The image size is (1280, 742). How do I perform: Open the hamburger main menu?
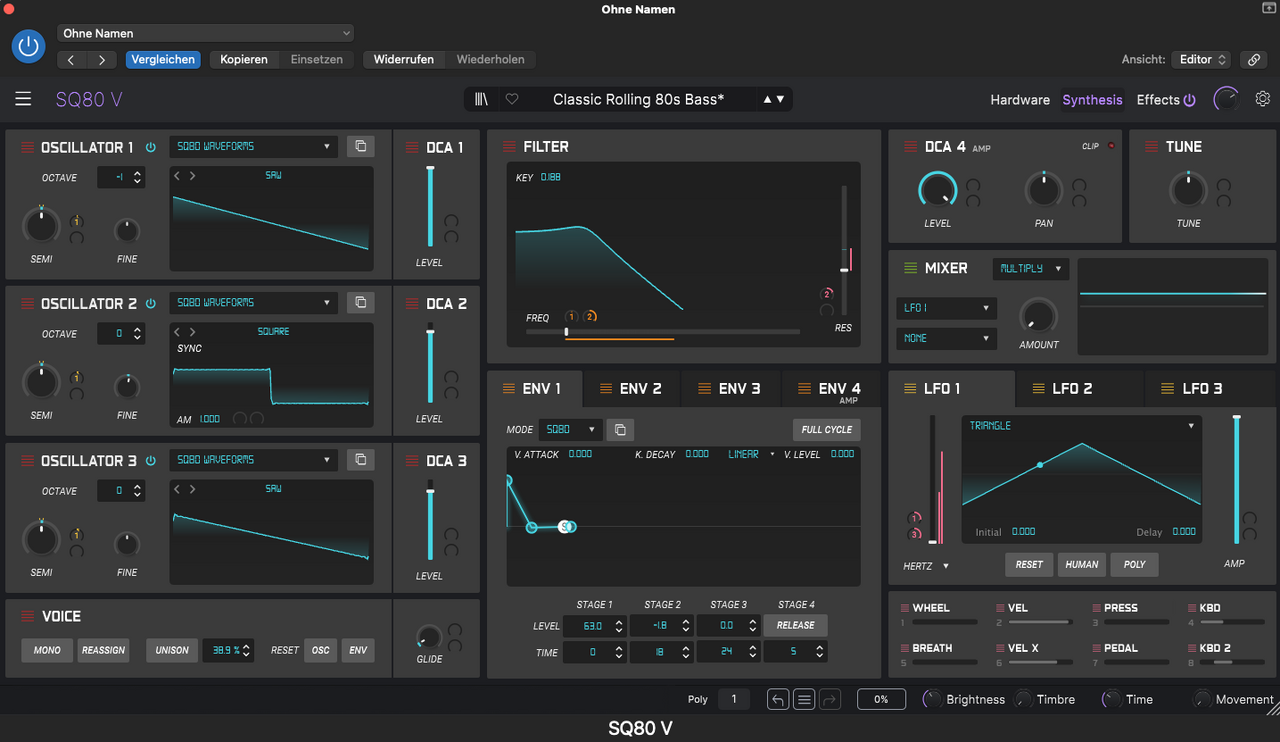click(x=23, y=99)
